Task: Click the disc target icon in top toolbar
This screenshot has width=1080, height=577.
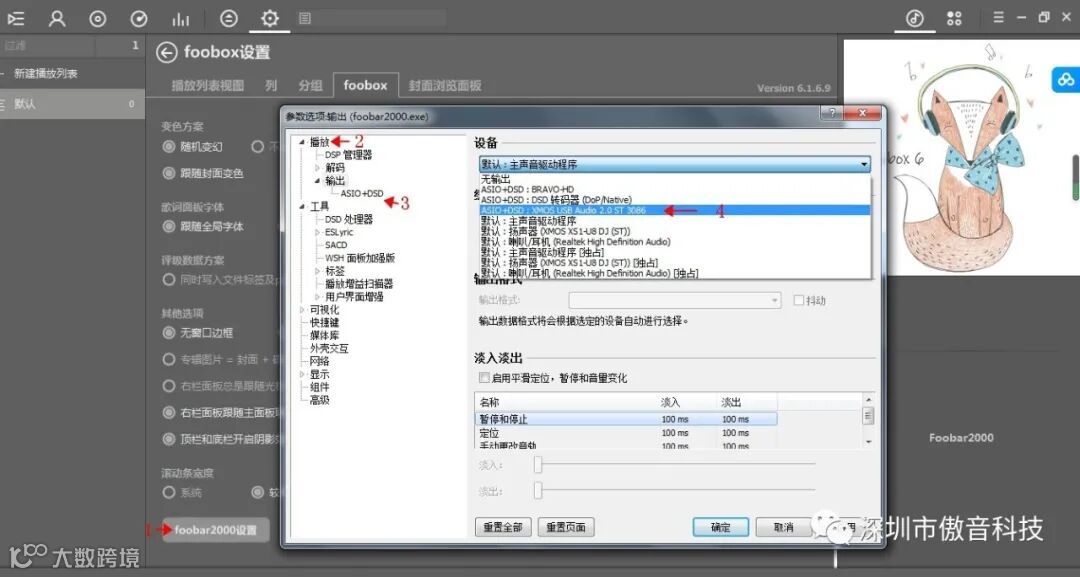Action: (98, 19)
